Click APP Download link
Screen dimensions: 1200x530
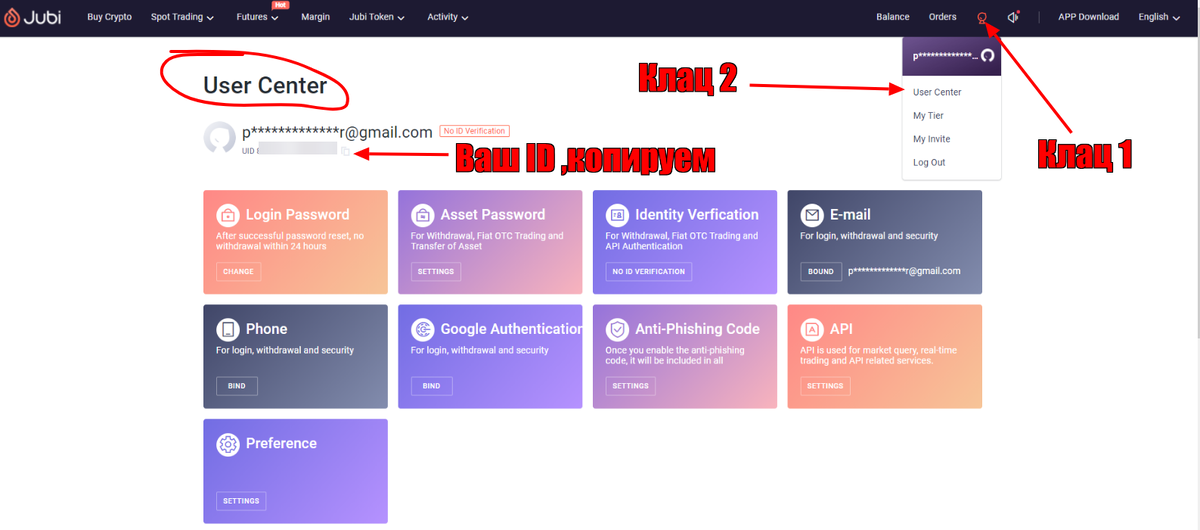1088,17
